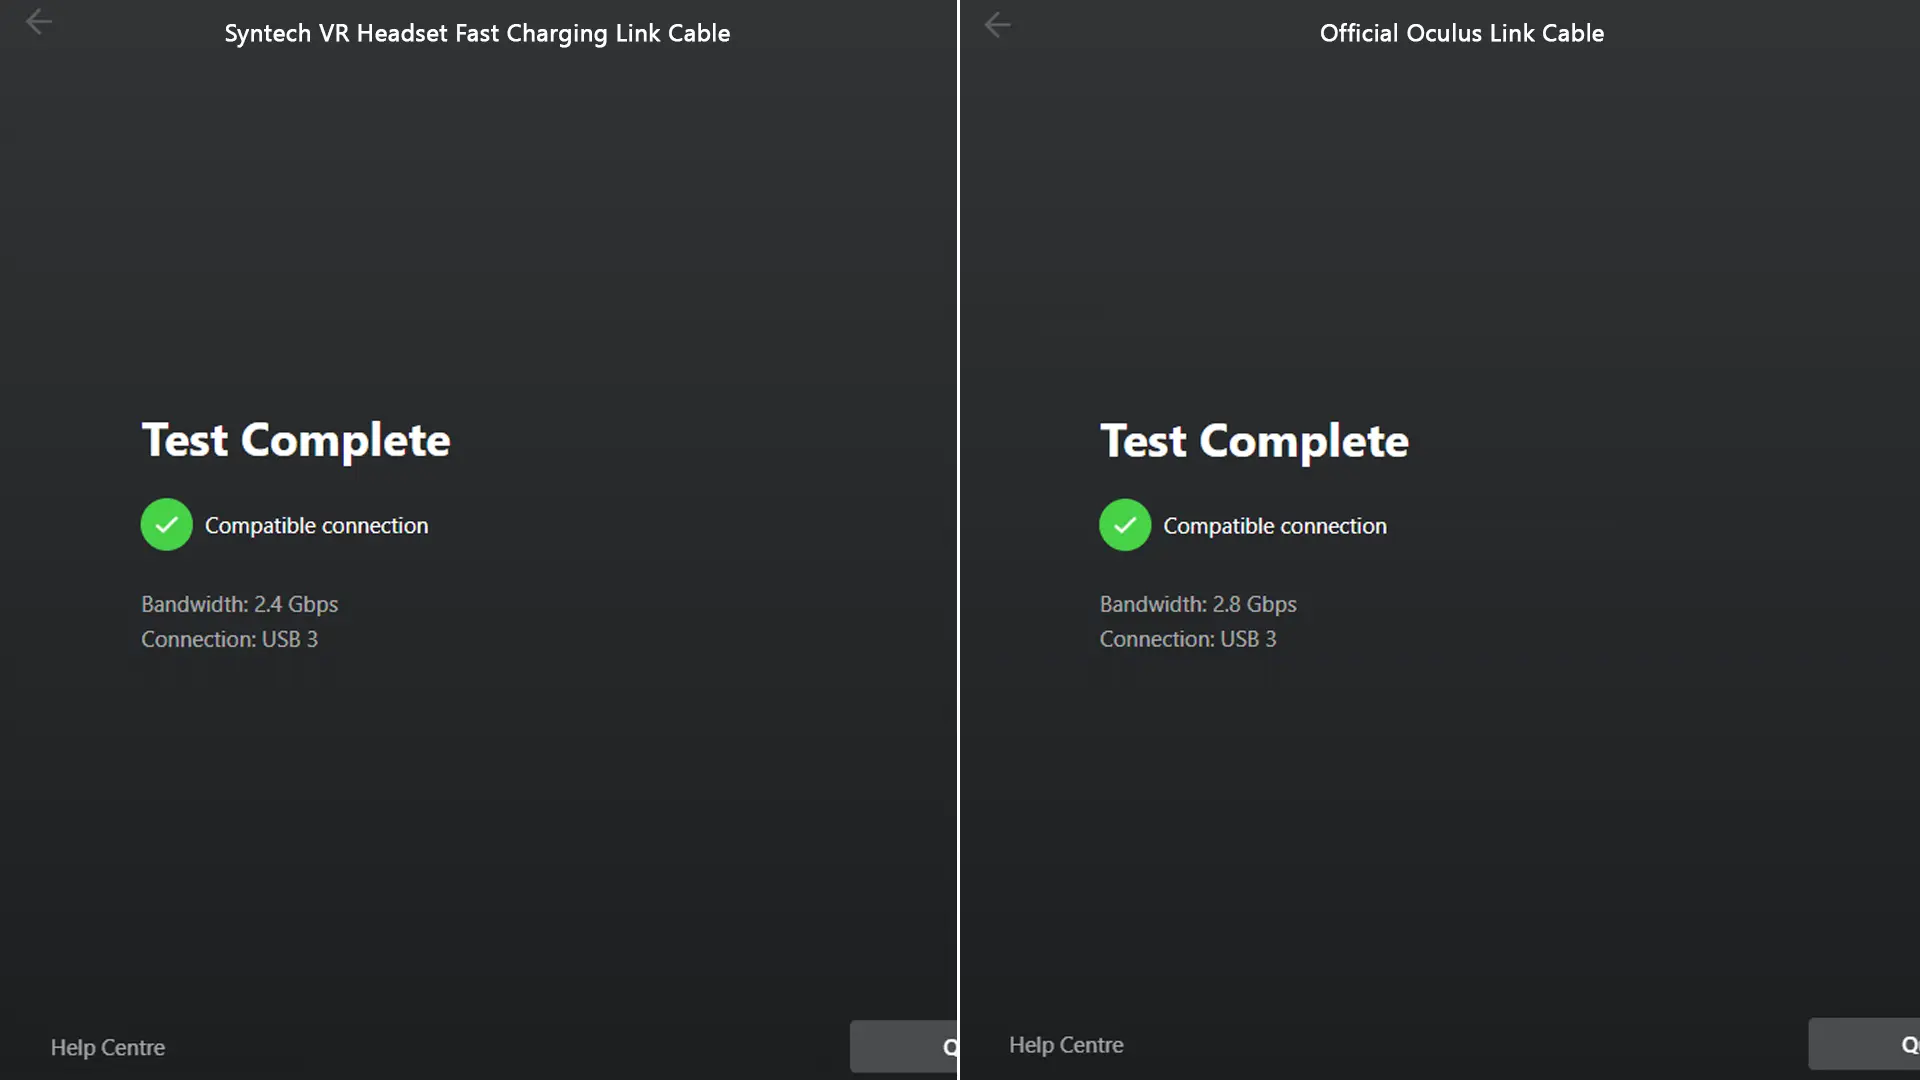
Task: Click back arrow in Official Oculus panel
Action: (997, 25)
